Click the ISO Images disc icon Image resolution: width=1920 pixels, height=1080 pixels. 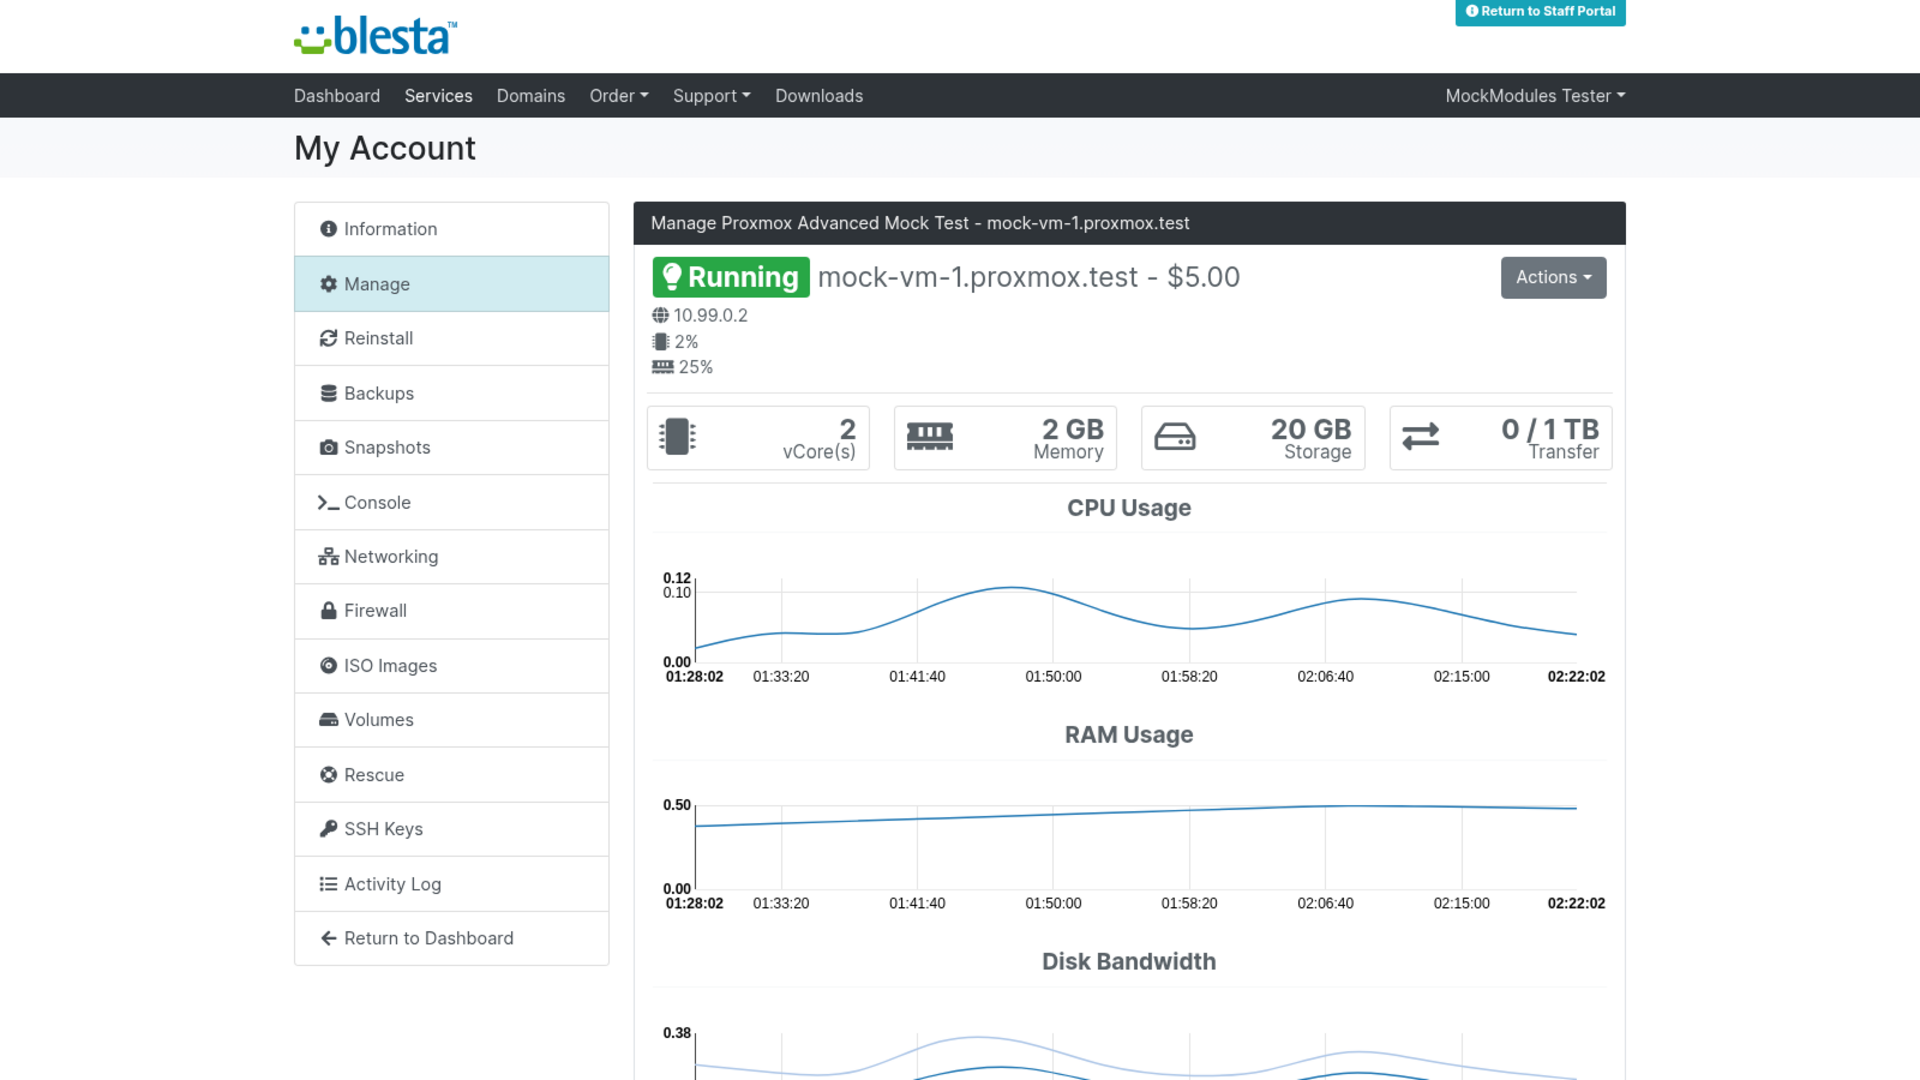pyautogui.click(x=328, y=665)
